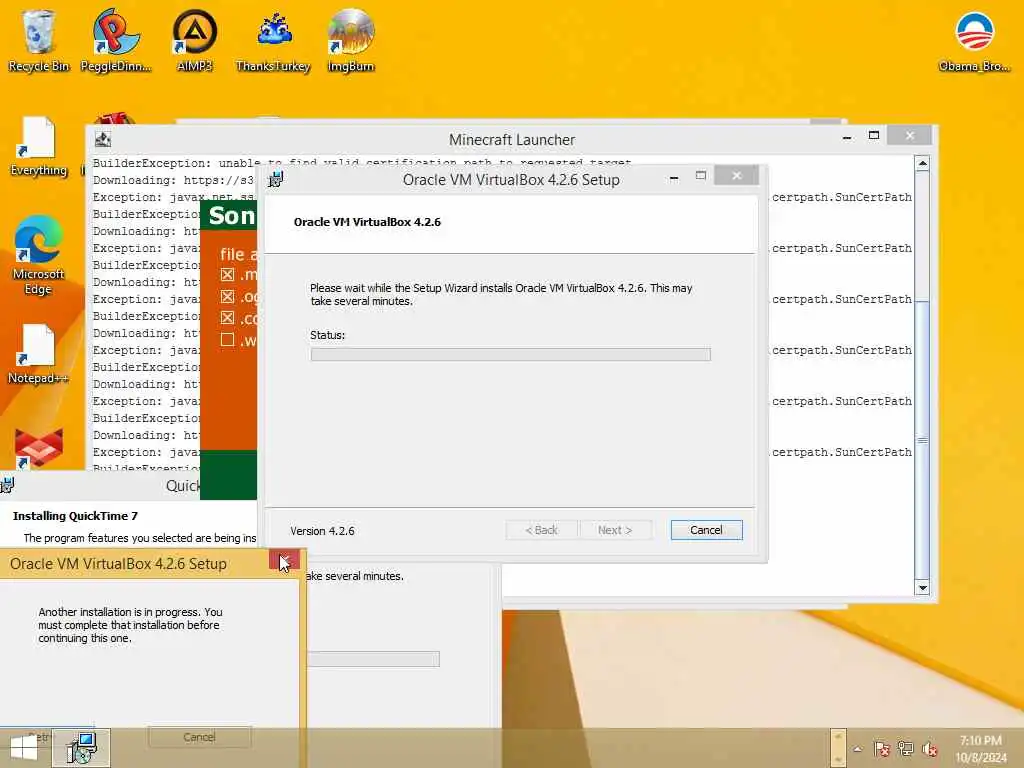Minimize the Minecraft Launcher window

click(x=847, y=137)
